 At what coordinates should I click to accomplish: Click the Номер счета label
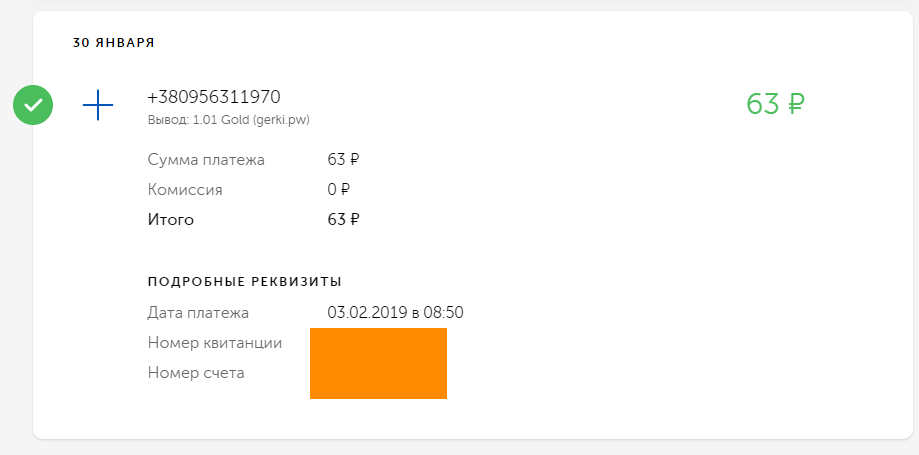click(196, 373)
